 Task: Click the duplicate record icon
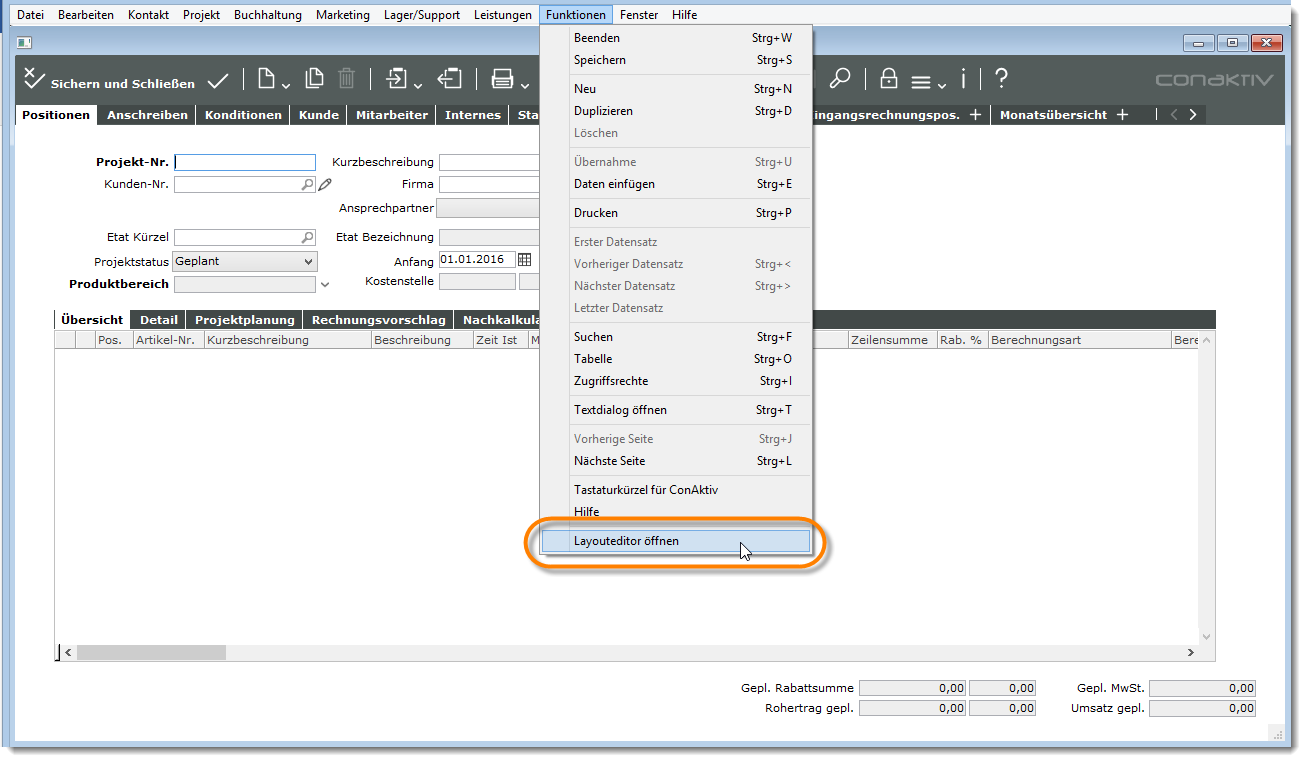coord(315,79)
